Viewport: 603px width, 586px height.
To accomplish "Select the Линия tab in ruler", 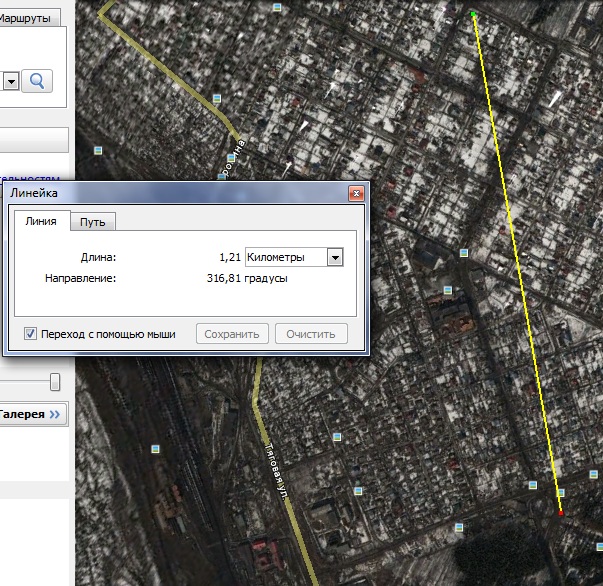I will 41,221.
